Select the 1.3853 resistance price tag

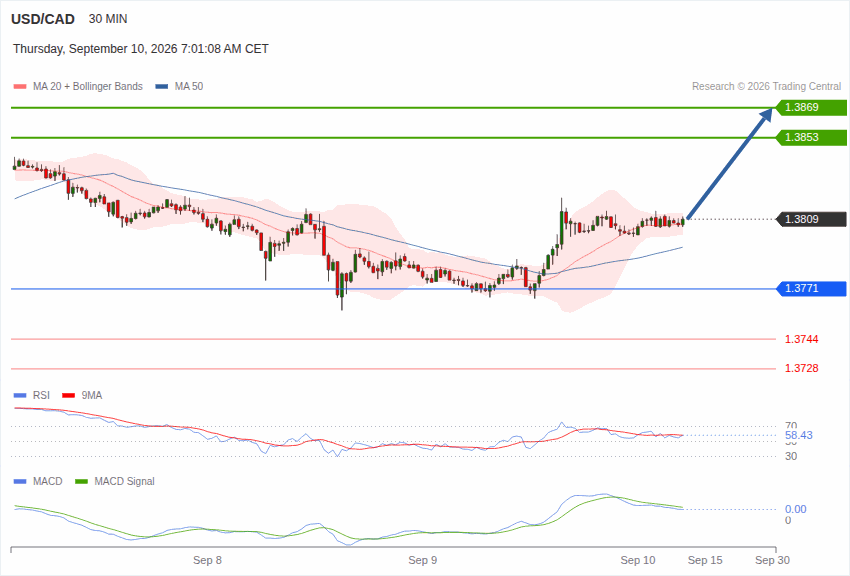(x=812, y=137)
